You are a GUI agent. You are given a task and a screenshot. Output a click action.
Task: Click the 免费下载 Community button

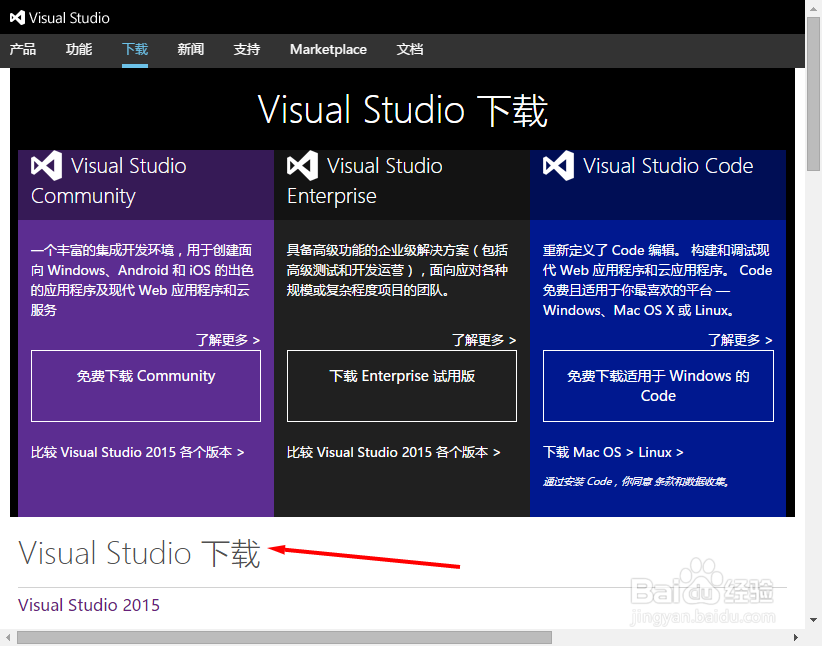pyautogui.click(x=145, y=386)
